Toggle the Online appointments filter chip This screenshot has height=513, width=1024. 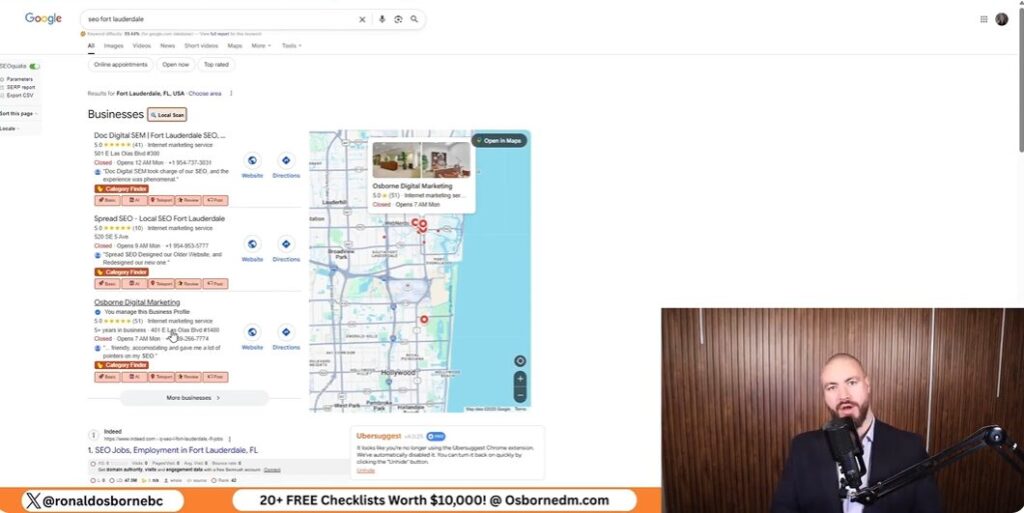click(x=120, y=65)
